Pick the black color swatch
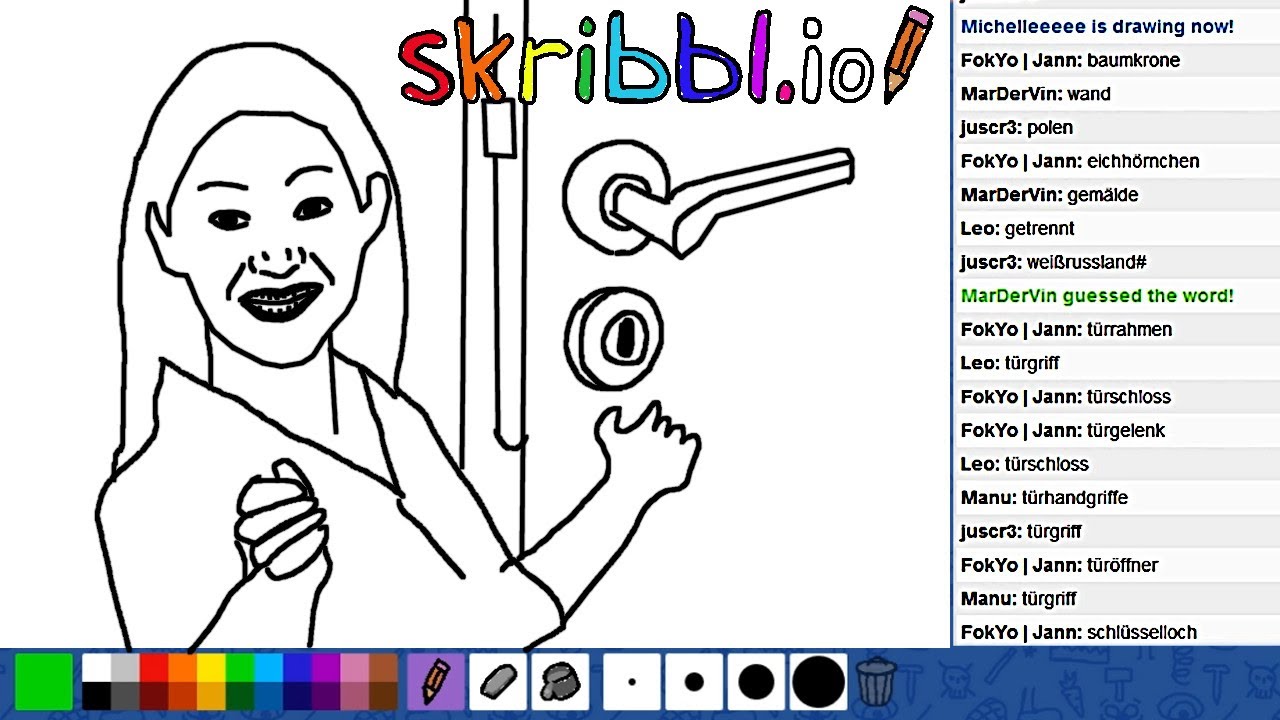 click(96, 696)
